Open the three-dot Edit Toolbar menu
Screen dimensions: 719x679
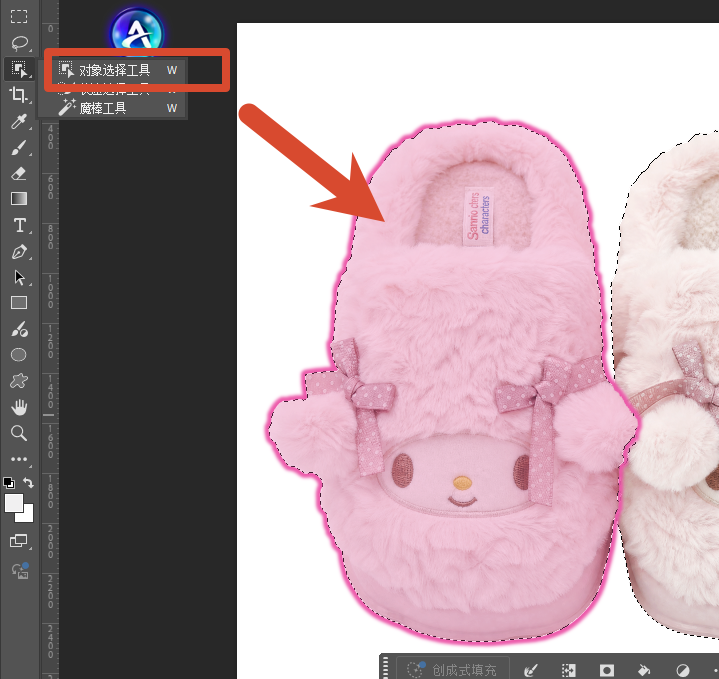coord(19,459)
